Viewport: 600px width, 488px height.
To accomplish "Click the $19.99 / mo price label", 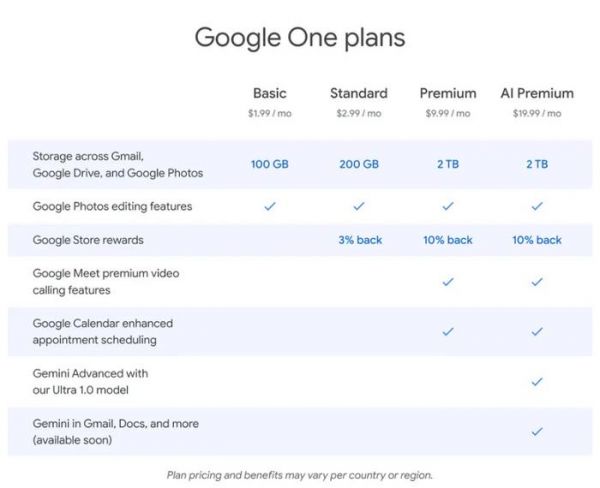I will [x=537, y=114].
